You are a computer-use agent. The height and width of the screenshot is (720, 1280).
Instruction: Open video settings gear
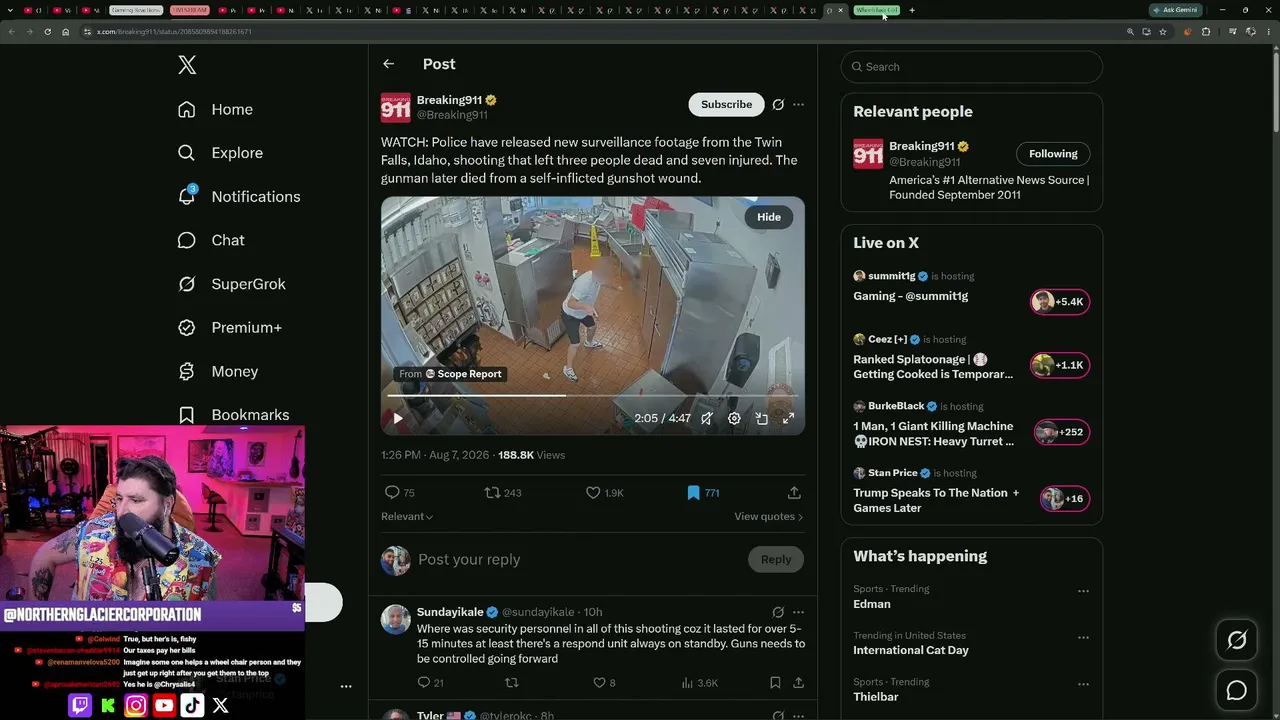(734, 419)
